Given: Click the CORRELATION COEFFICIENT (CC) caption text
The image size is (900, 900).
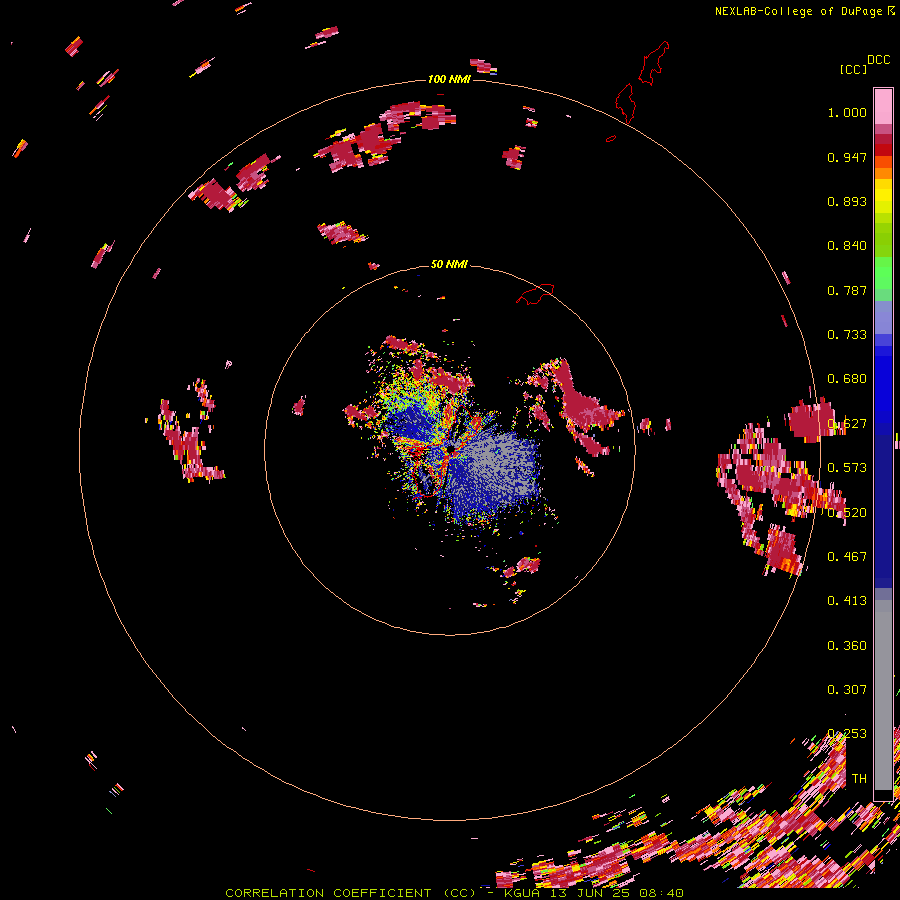Looking at the screenshot, I should pyautogui.click(x=350, y=893).
